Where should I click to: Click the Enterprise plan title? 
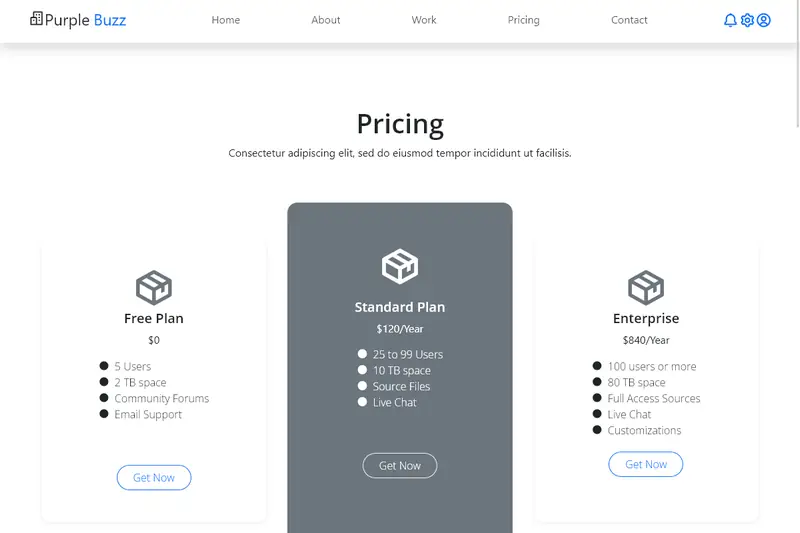tap(646, 319)
